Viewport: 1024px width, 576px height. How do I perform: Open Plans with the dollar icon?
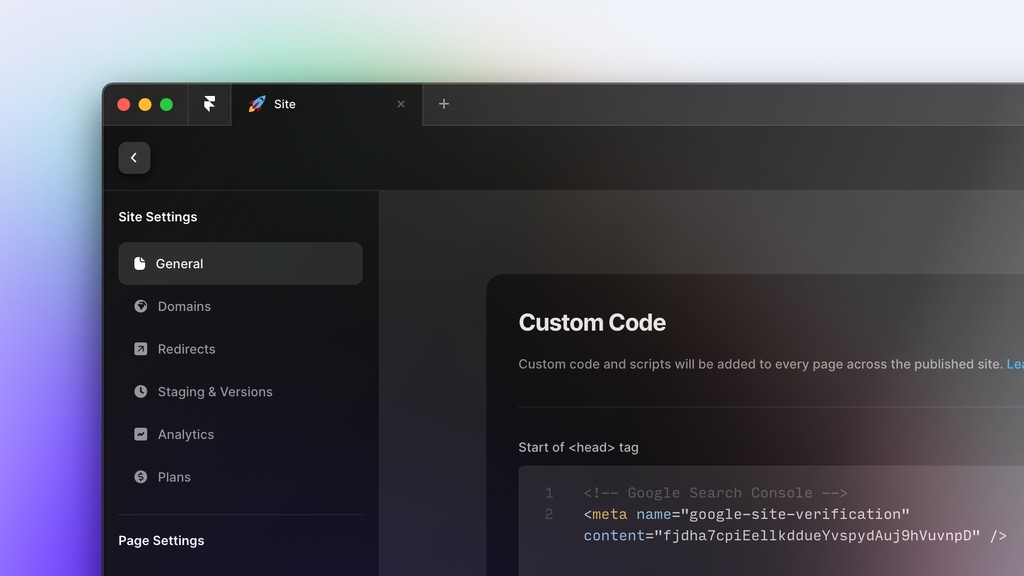coord(140,477)
